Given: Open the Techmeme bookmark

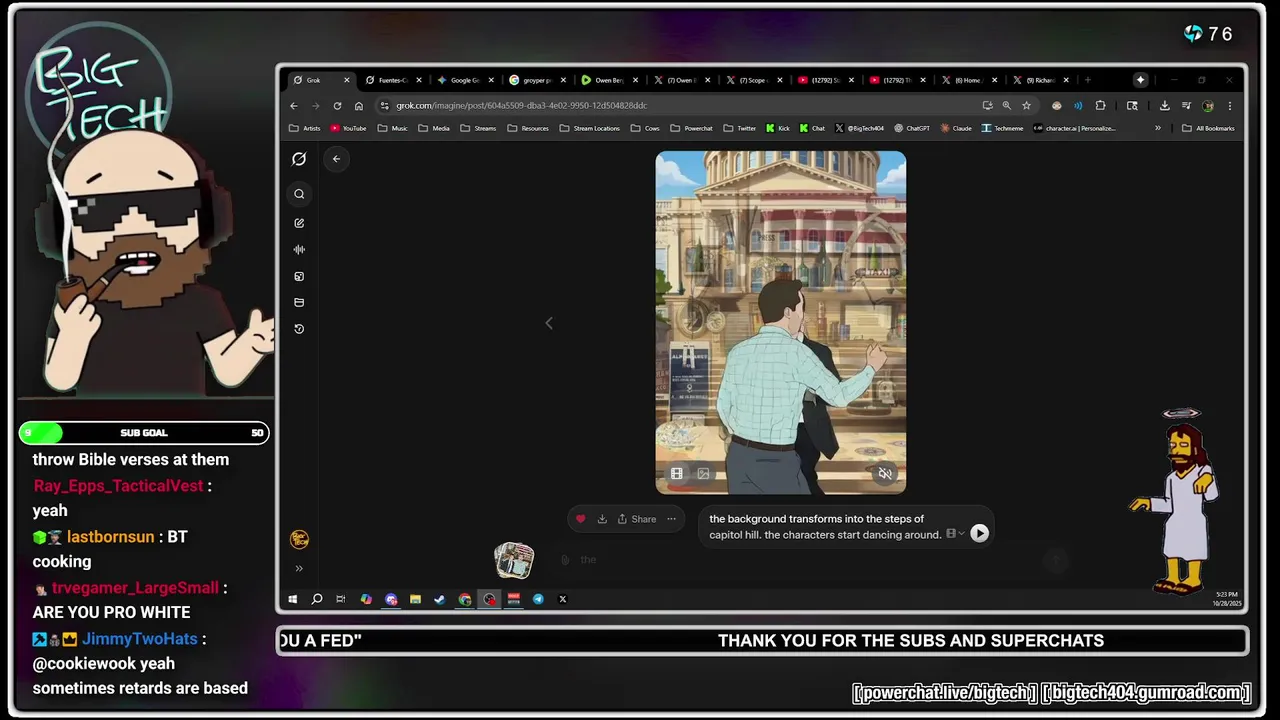Looking at the screenshot, I should [1003, 128].
